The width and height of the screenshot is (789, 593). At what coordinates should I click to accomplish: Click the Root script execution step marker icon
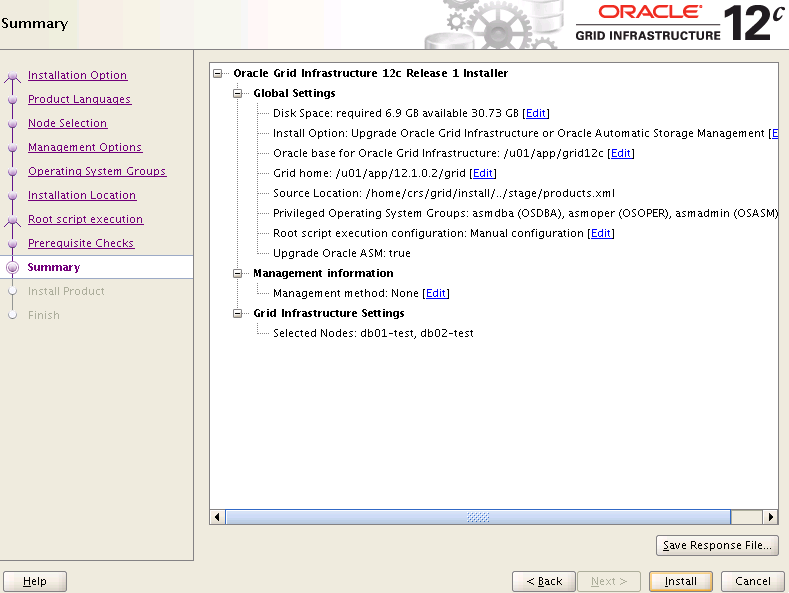click(13, 220)
